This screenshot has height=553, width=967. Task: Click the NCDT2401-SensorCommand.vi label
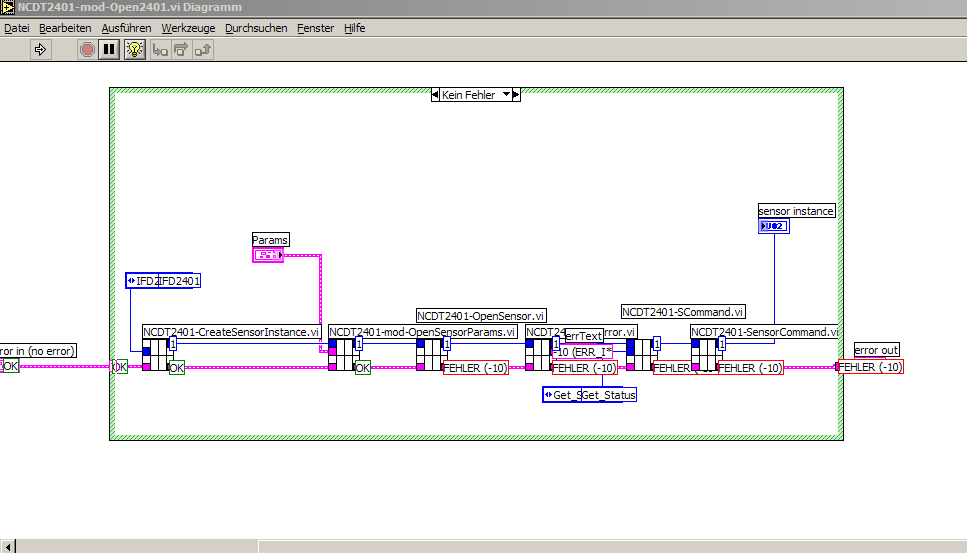765,332
